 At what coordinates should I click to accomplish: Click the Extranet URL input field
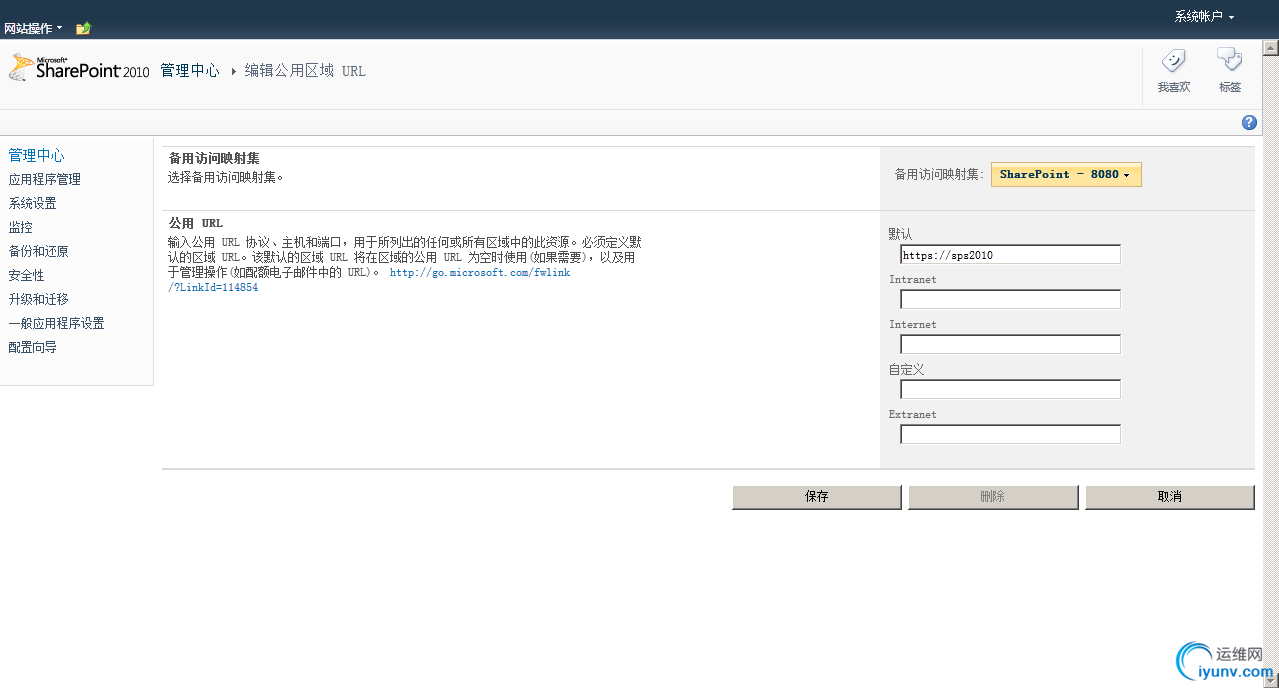[1010, 434]
